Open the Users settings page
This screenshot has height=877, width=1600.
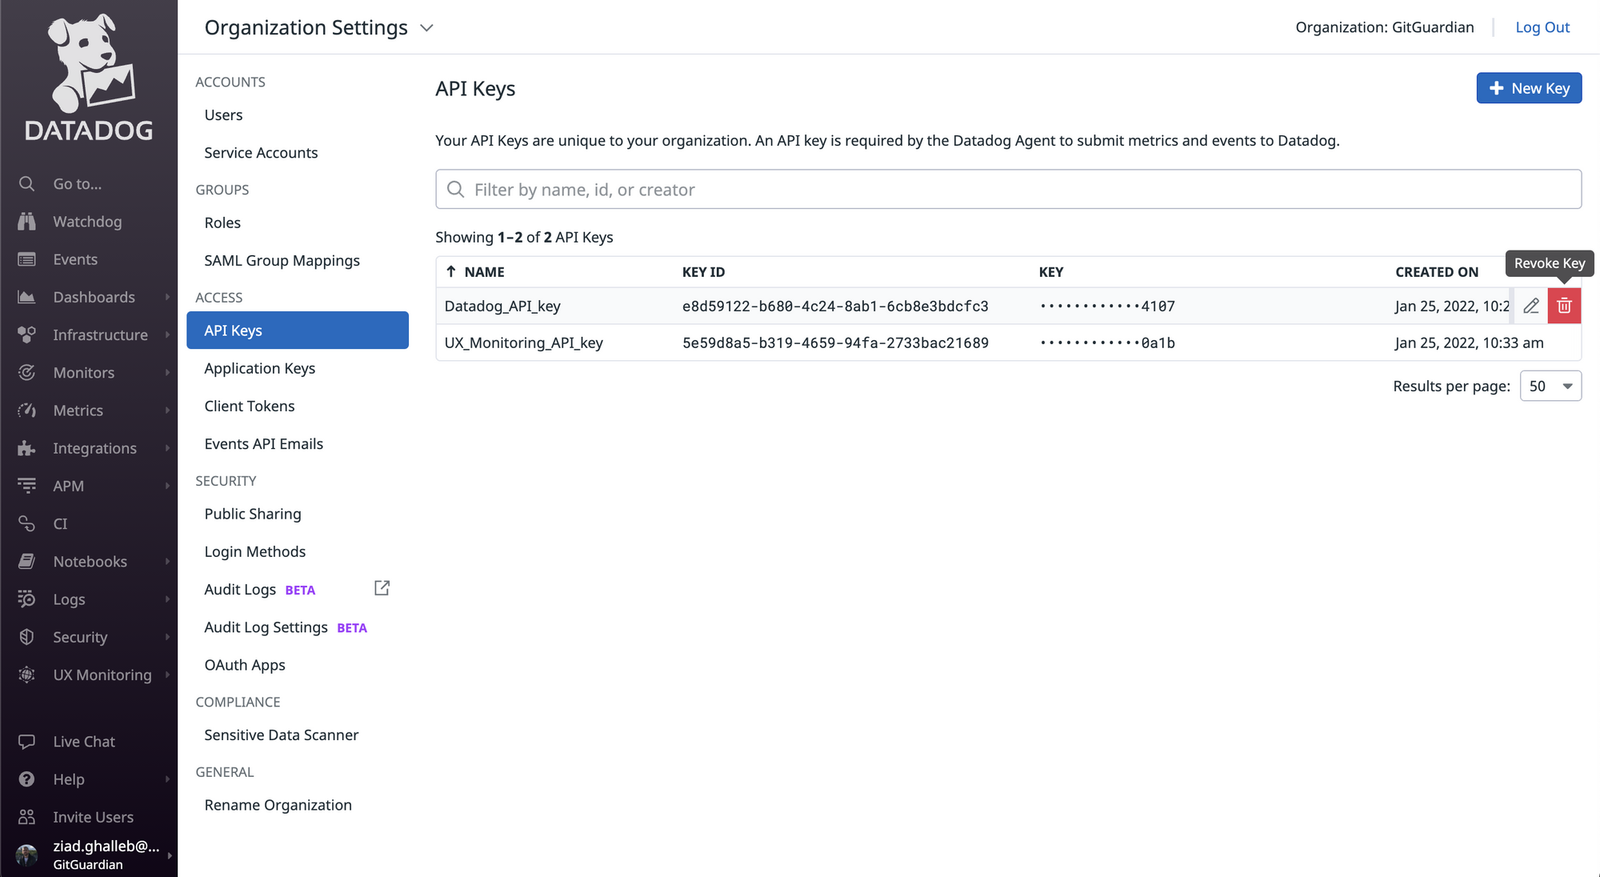click(224, 115)
